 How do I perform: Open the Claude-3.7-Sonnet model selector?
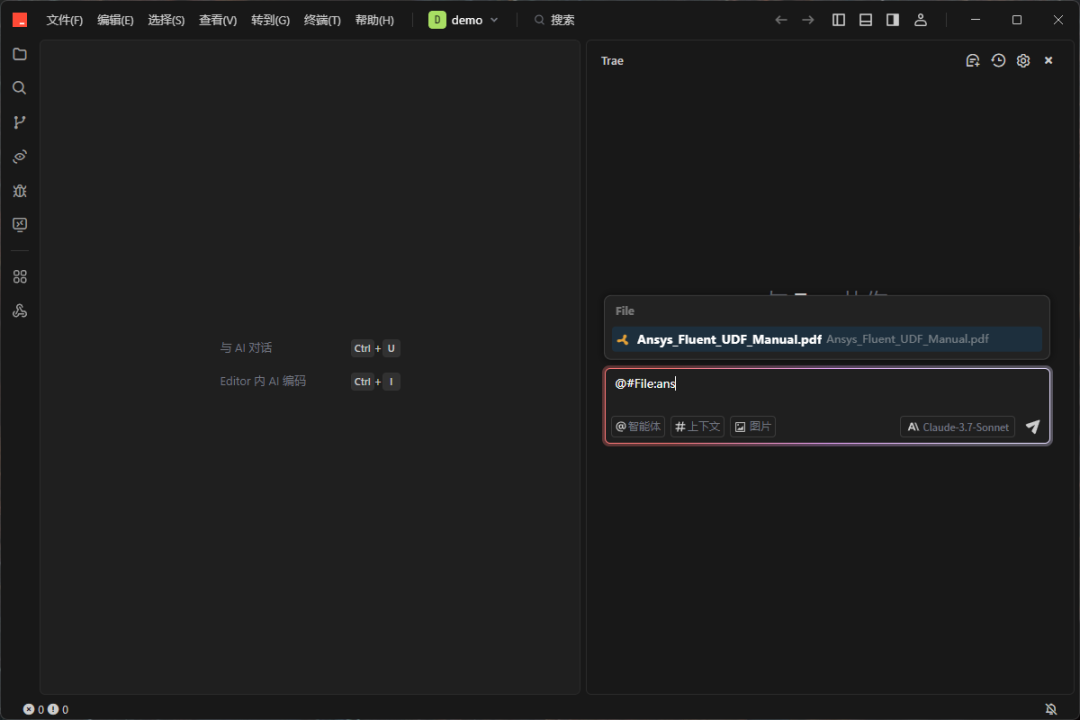pyautogui.click(x=957, y=427)
